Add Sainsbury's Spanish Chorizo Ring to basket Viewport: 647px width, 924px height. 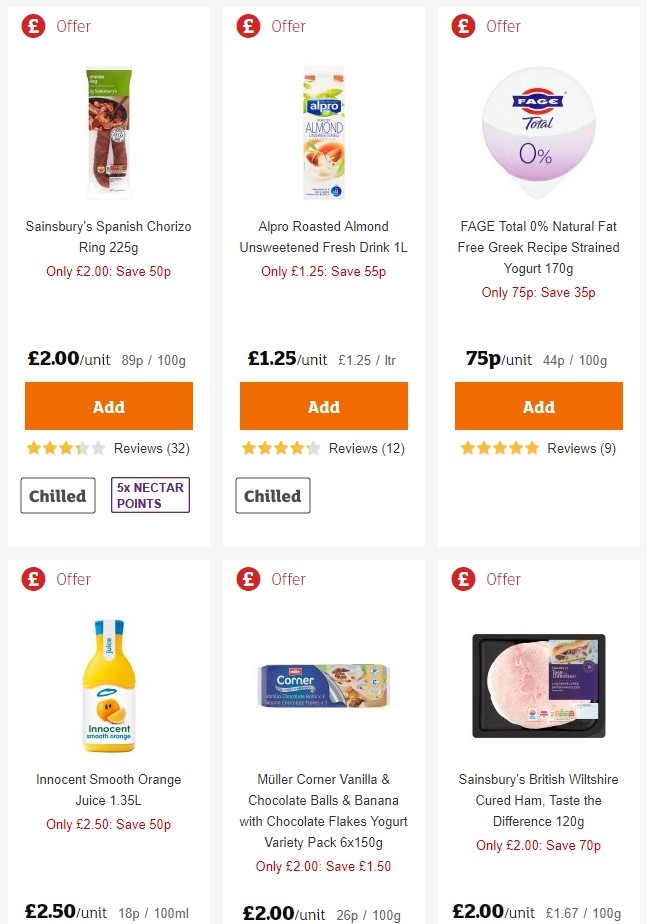click(108, 406)
